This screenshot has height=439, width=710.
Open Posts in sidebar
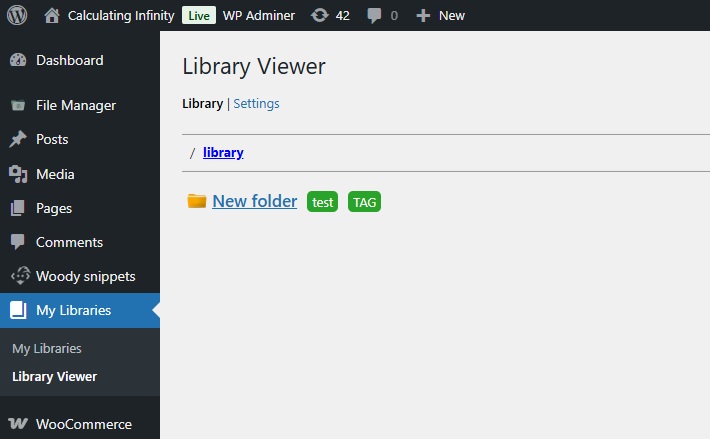52,139
